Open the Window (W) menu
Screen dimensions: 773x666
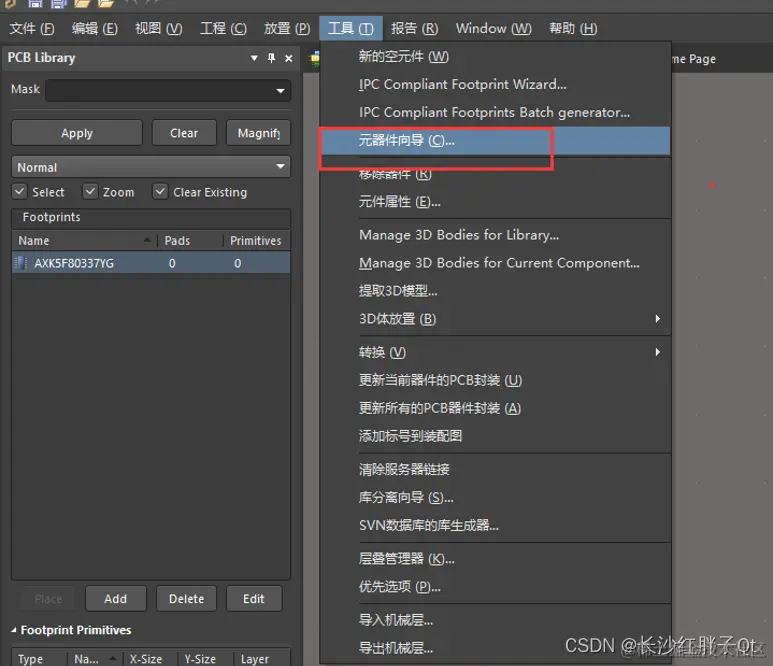(x=493, y=29)
